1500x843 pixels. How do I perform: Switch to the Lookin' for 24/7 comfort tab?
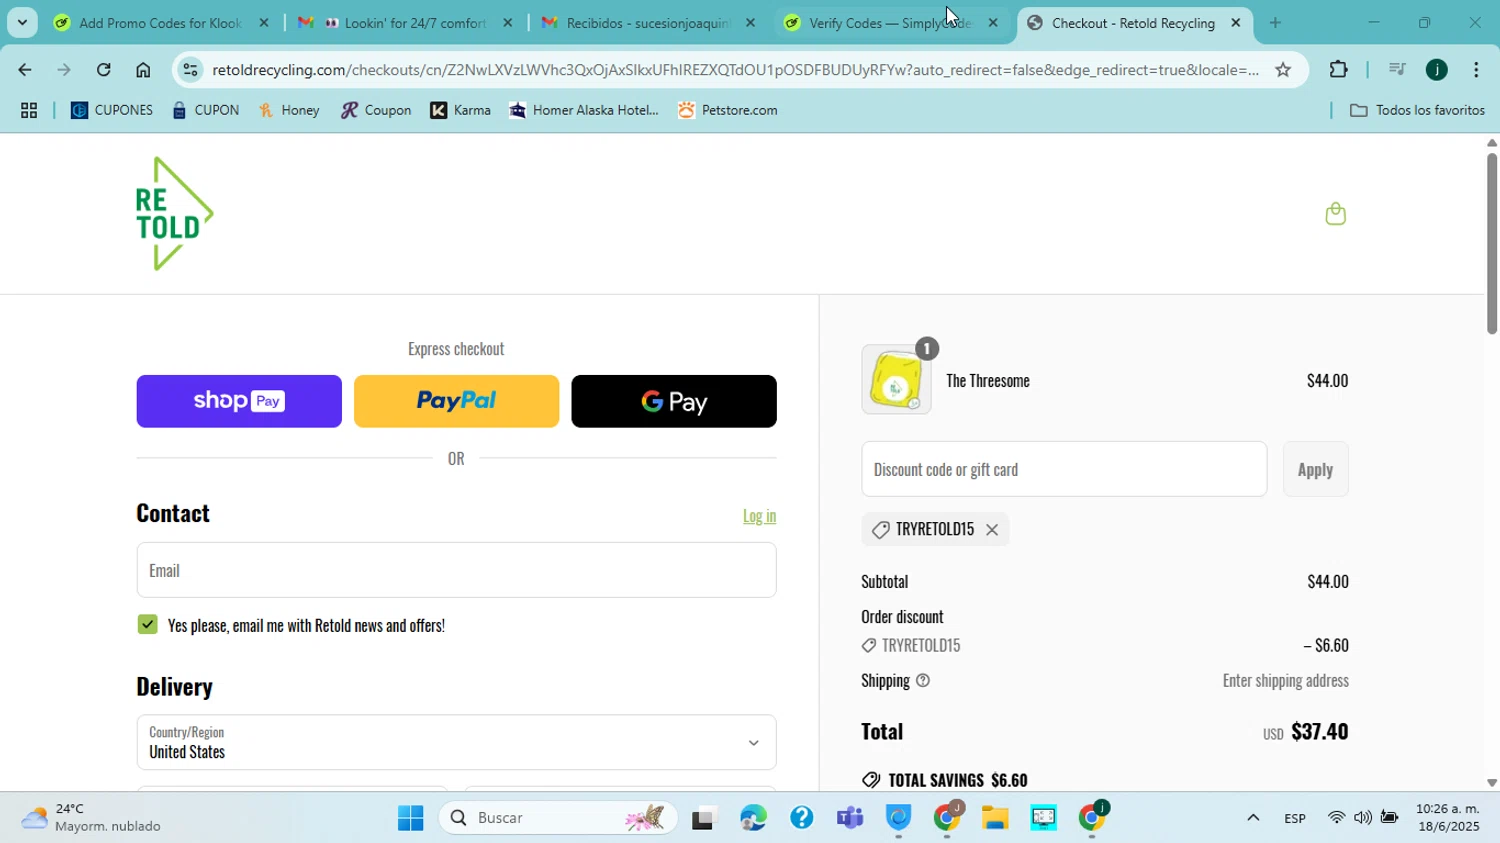pos(405,23)
